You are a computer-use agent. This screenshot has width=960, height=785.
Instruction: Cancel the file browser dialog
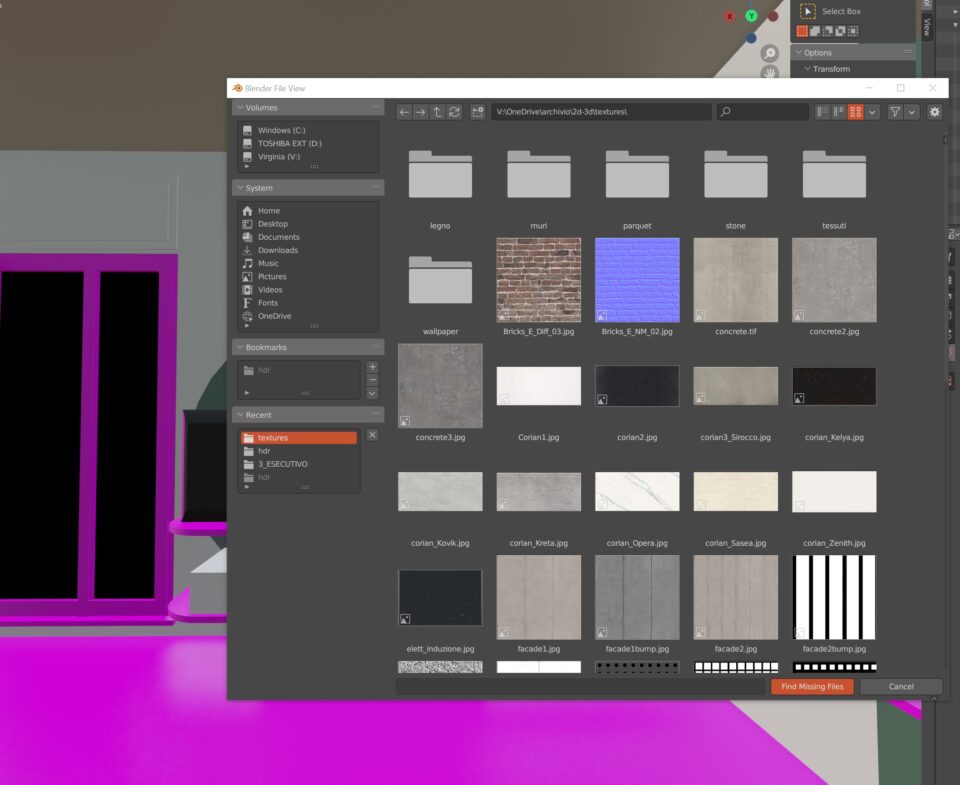click(901, 686)
